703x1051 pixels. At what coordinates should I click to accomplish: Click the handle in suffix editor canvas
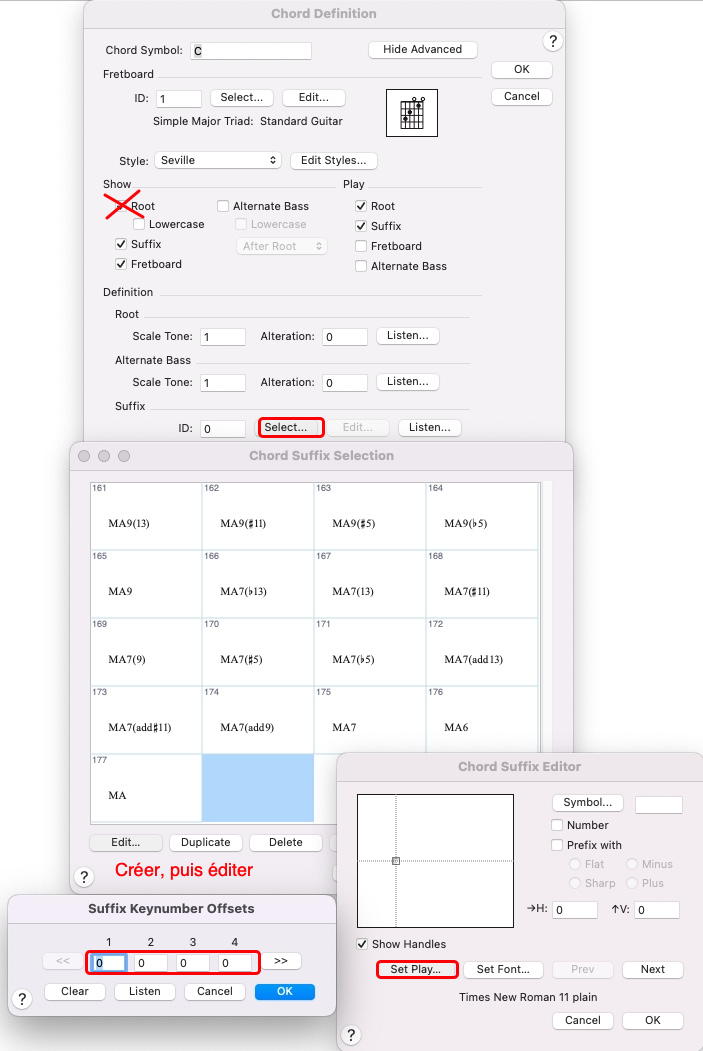click(x=396, y=860)
